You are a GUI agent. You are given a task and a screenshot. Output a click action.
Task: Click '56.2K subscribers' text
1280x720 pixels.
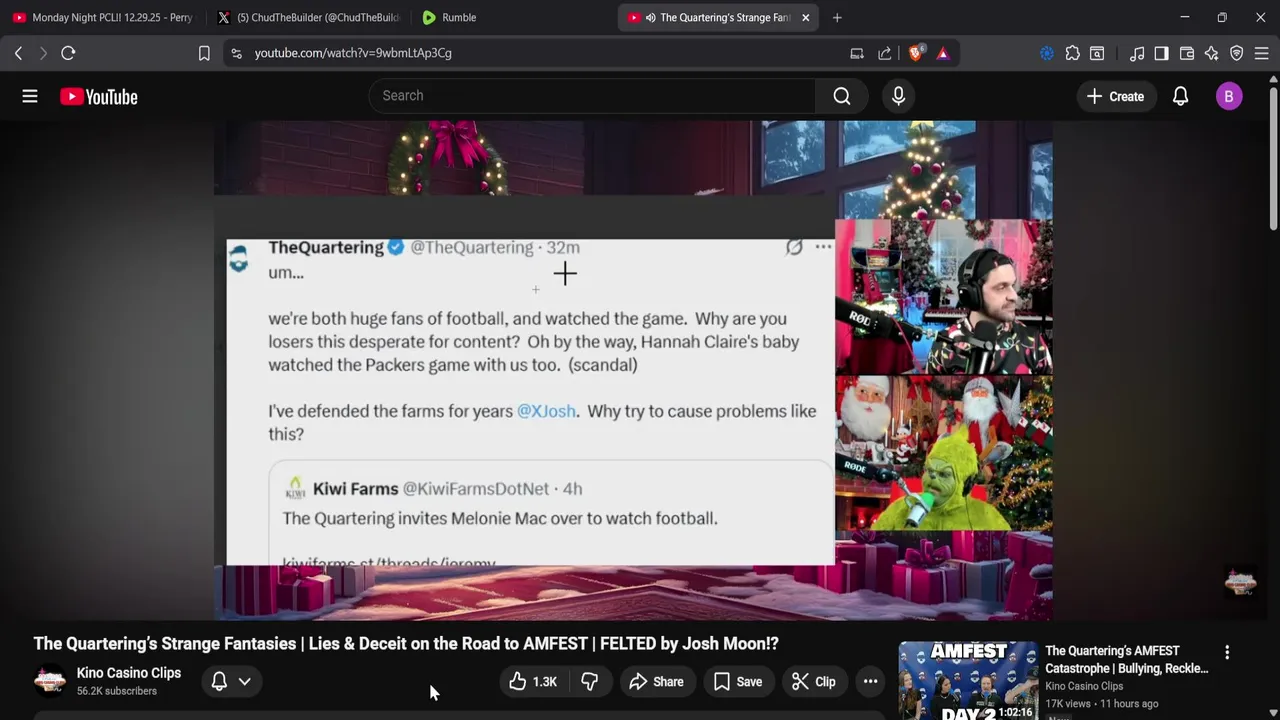coord(117,691)
